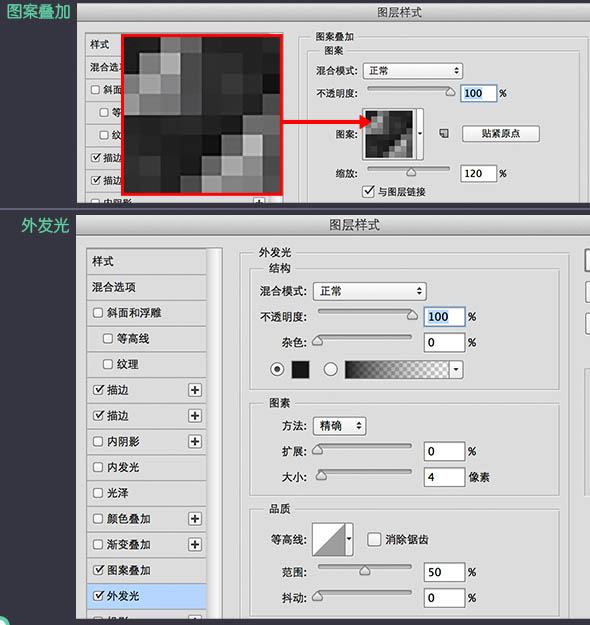The height and width of the screenshot is (625, 590).
Task: Click the plus icon on the first 描边 row in the 外发光 dialog
Action: (x=195, y=390)
